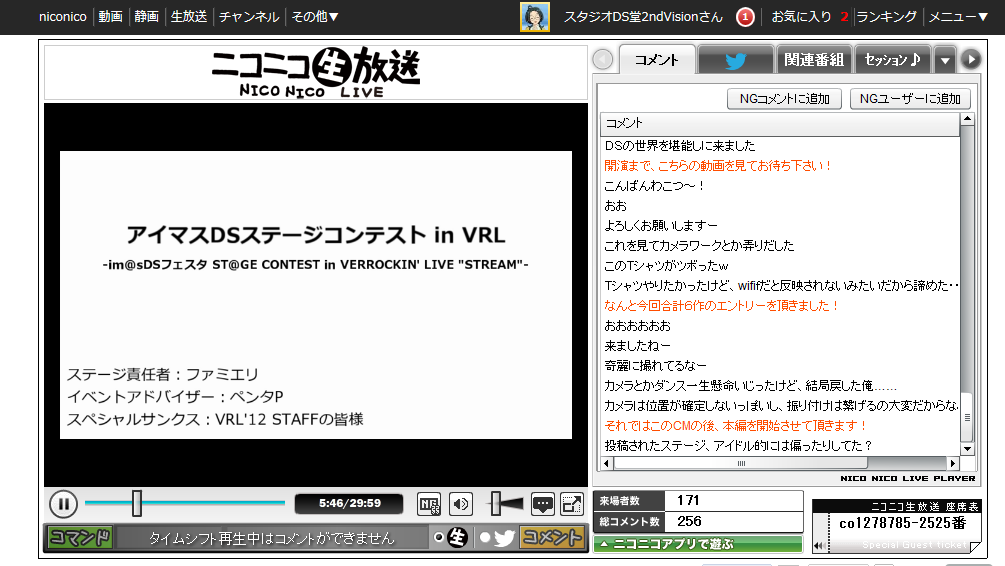Click the niconico home link
Viewport: 1005px width, 566px height.
point(63,17)
